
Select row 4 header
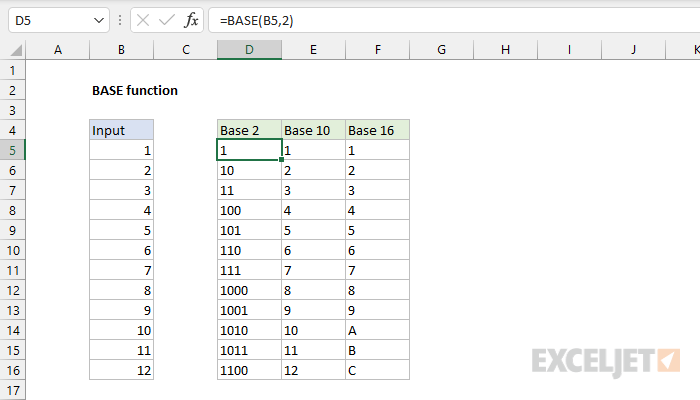(12, 130)
